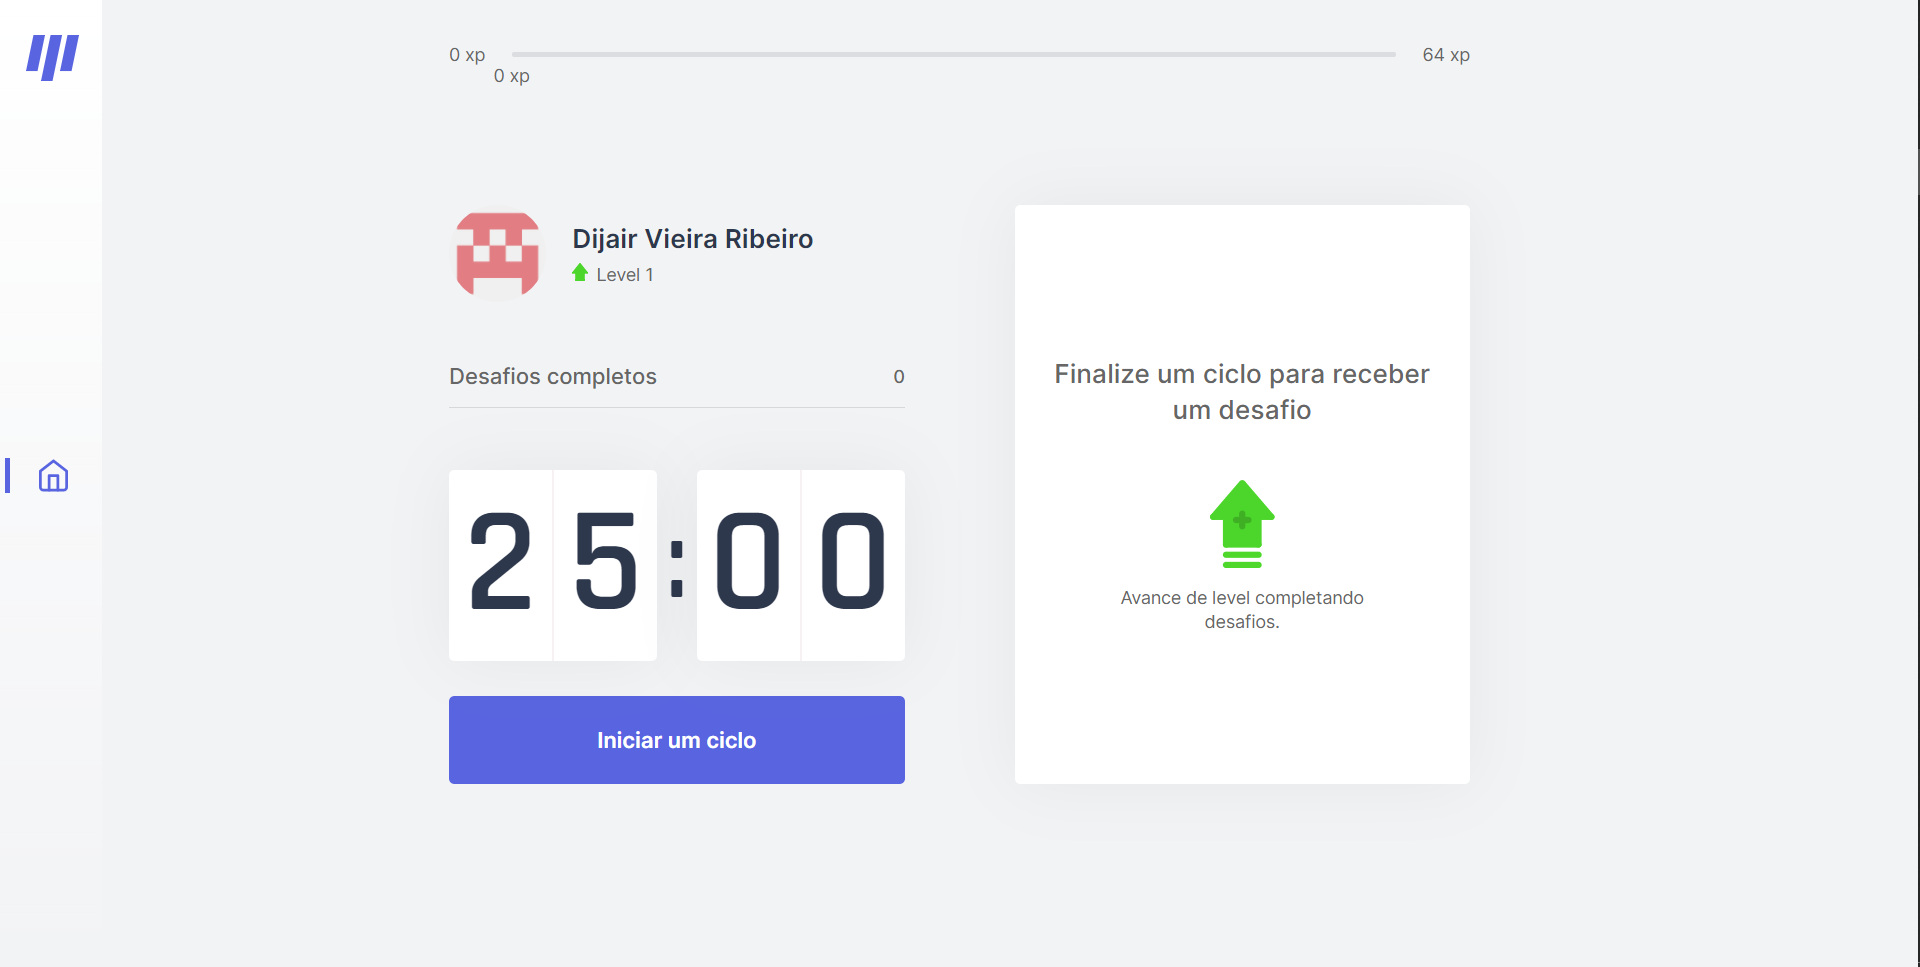The height and width of the screenshot is (967, 1920).
Task: Click the completed challenges count 0
Action: pyautogui.click(x=899, y=377)
